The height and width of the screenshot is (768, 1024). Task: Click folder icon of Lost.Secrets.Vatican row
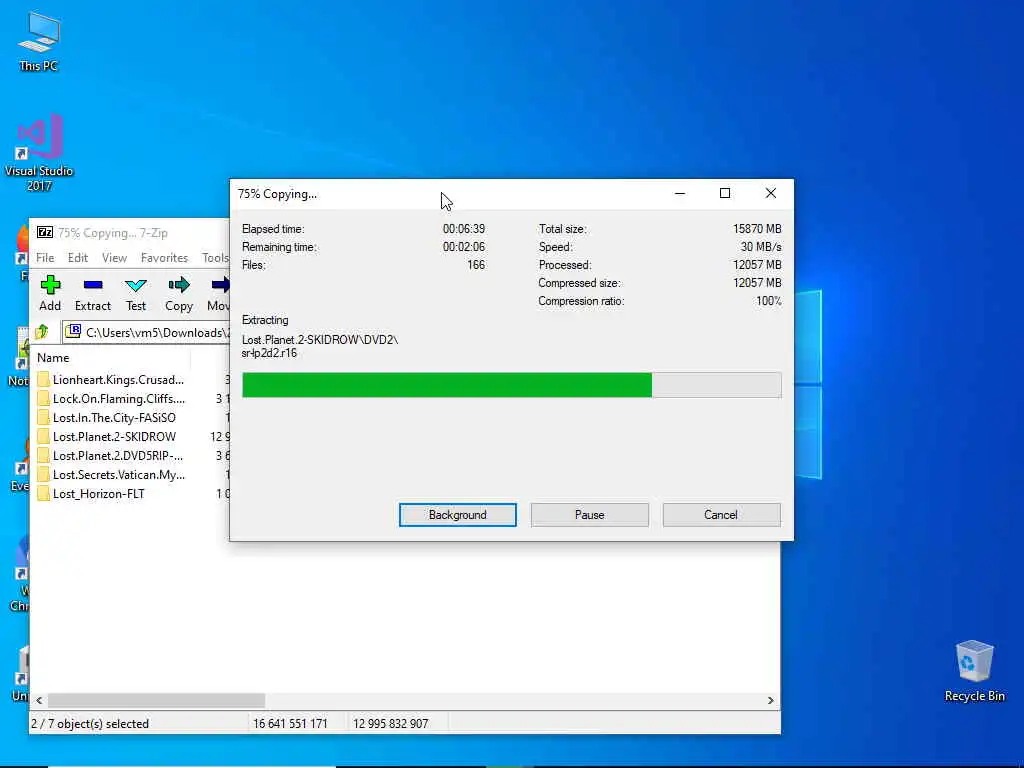coord(44,475)
